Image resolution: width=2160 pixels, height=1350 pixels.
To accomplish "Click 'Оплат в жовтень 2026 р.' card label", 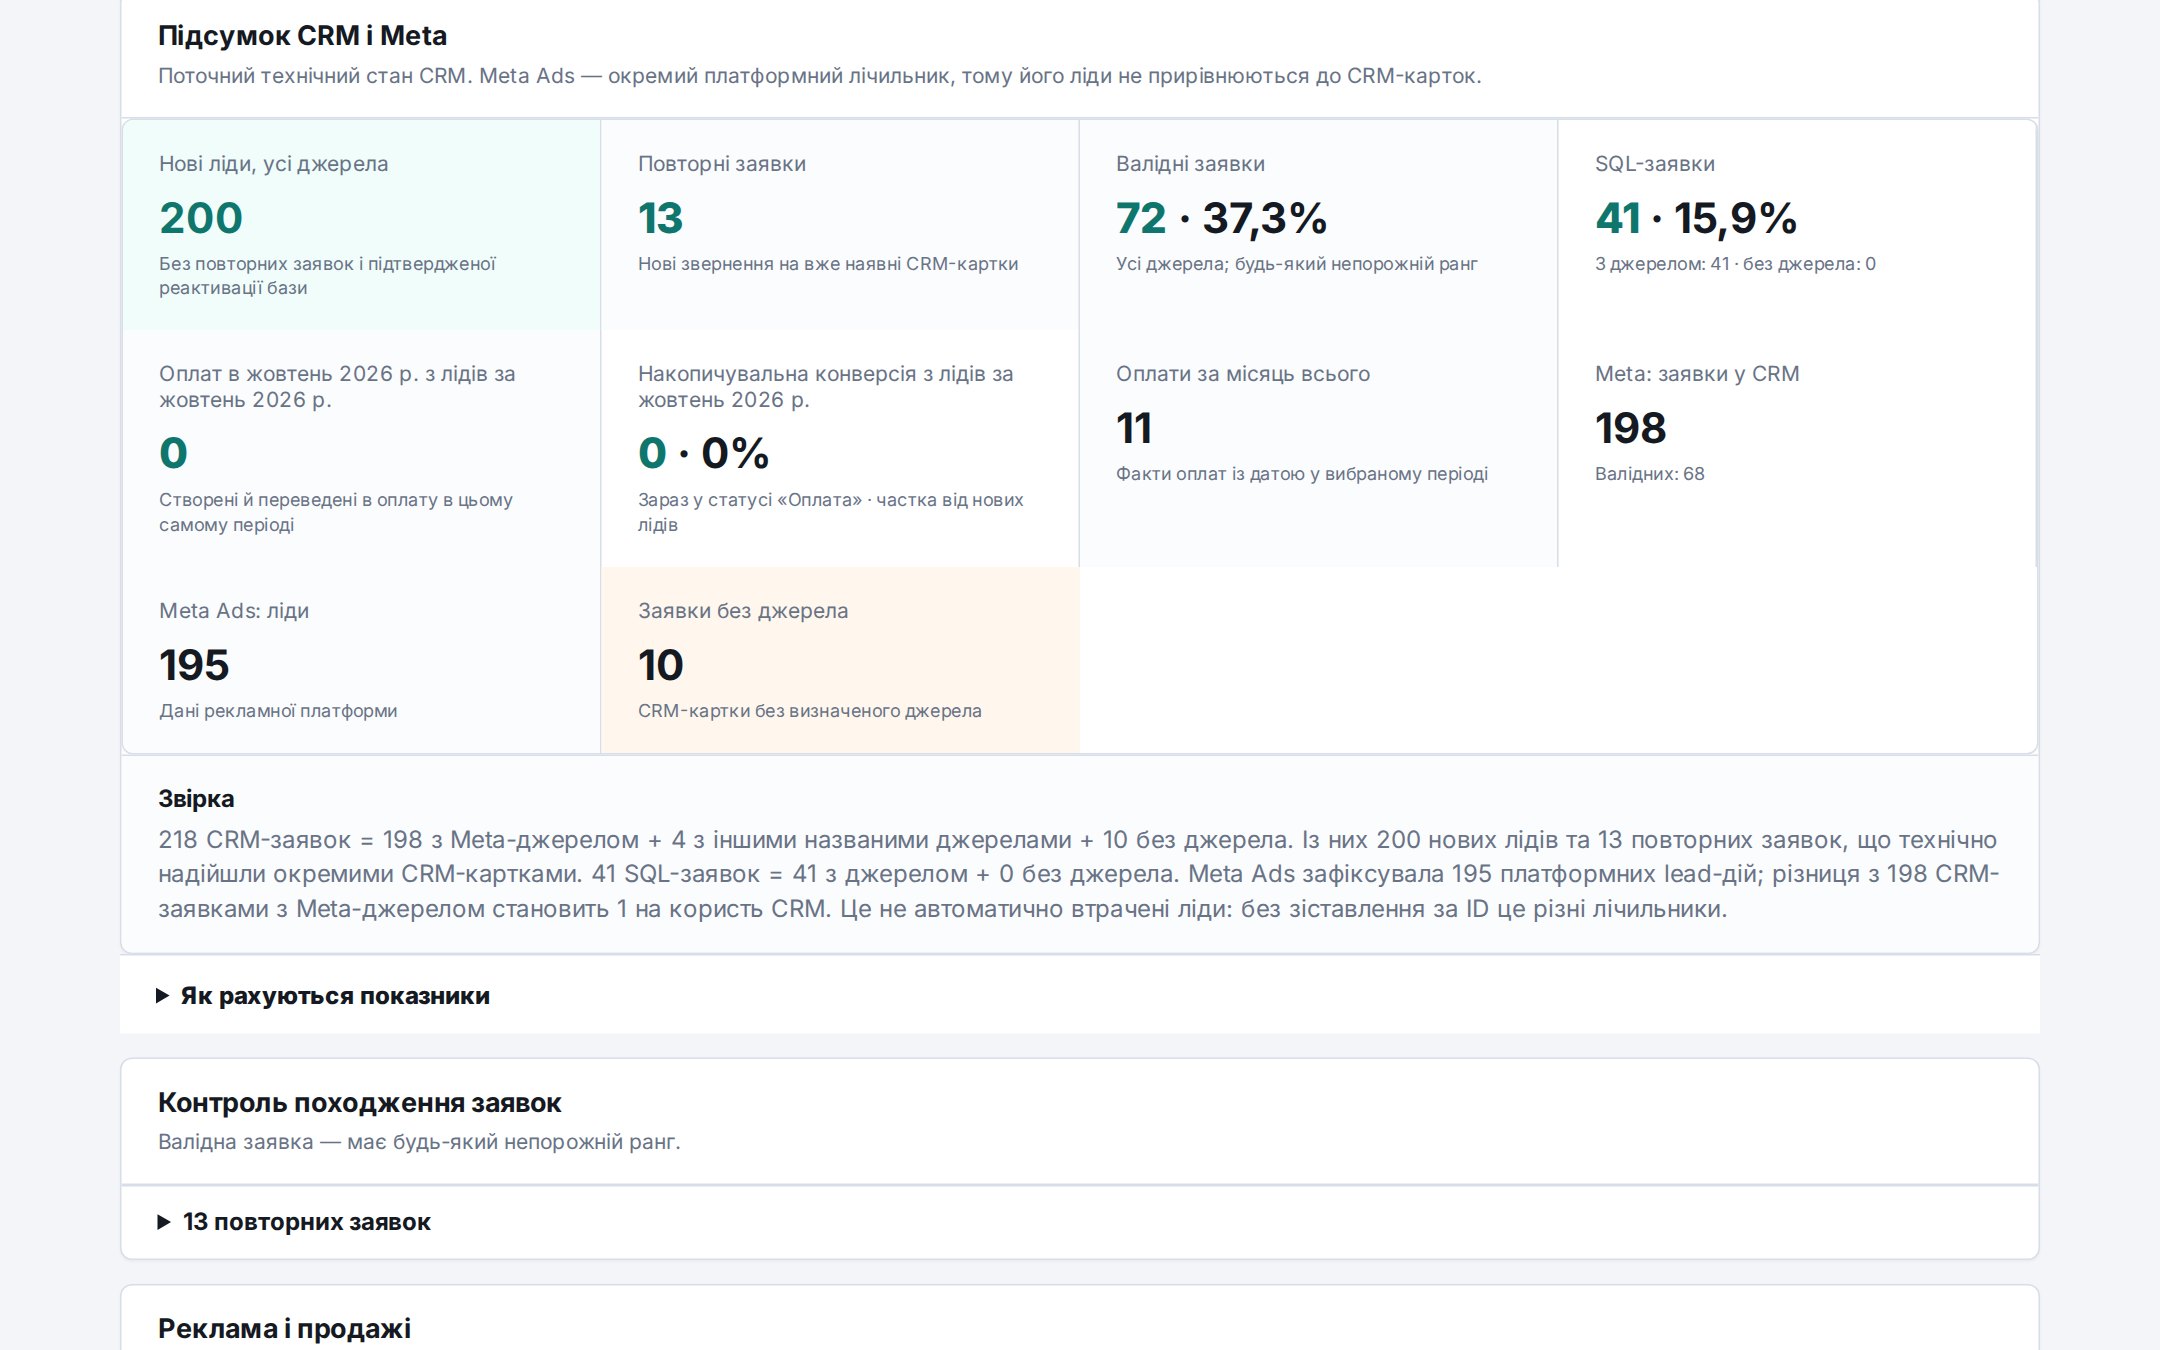I will coord(337,387).
